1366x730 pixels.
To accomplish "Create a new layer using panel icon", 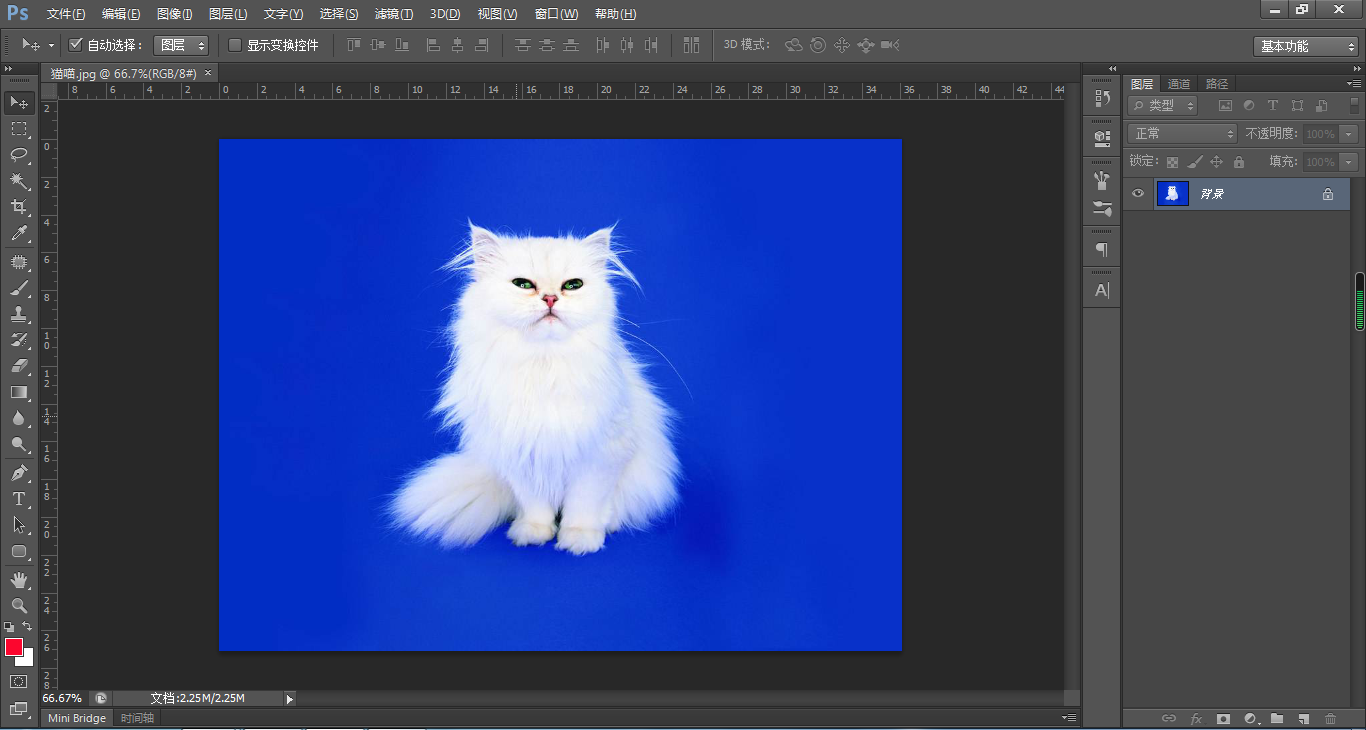I will (x=1303, y=718).
